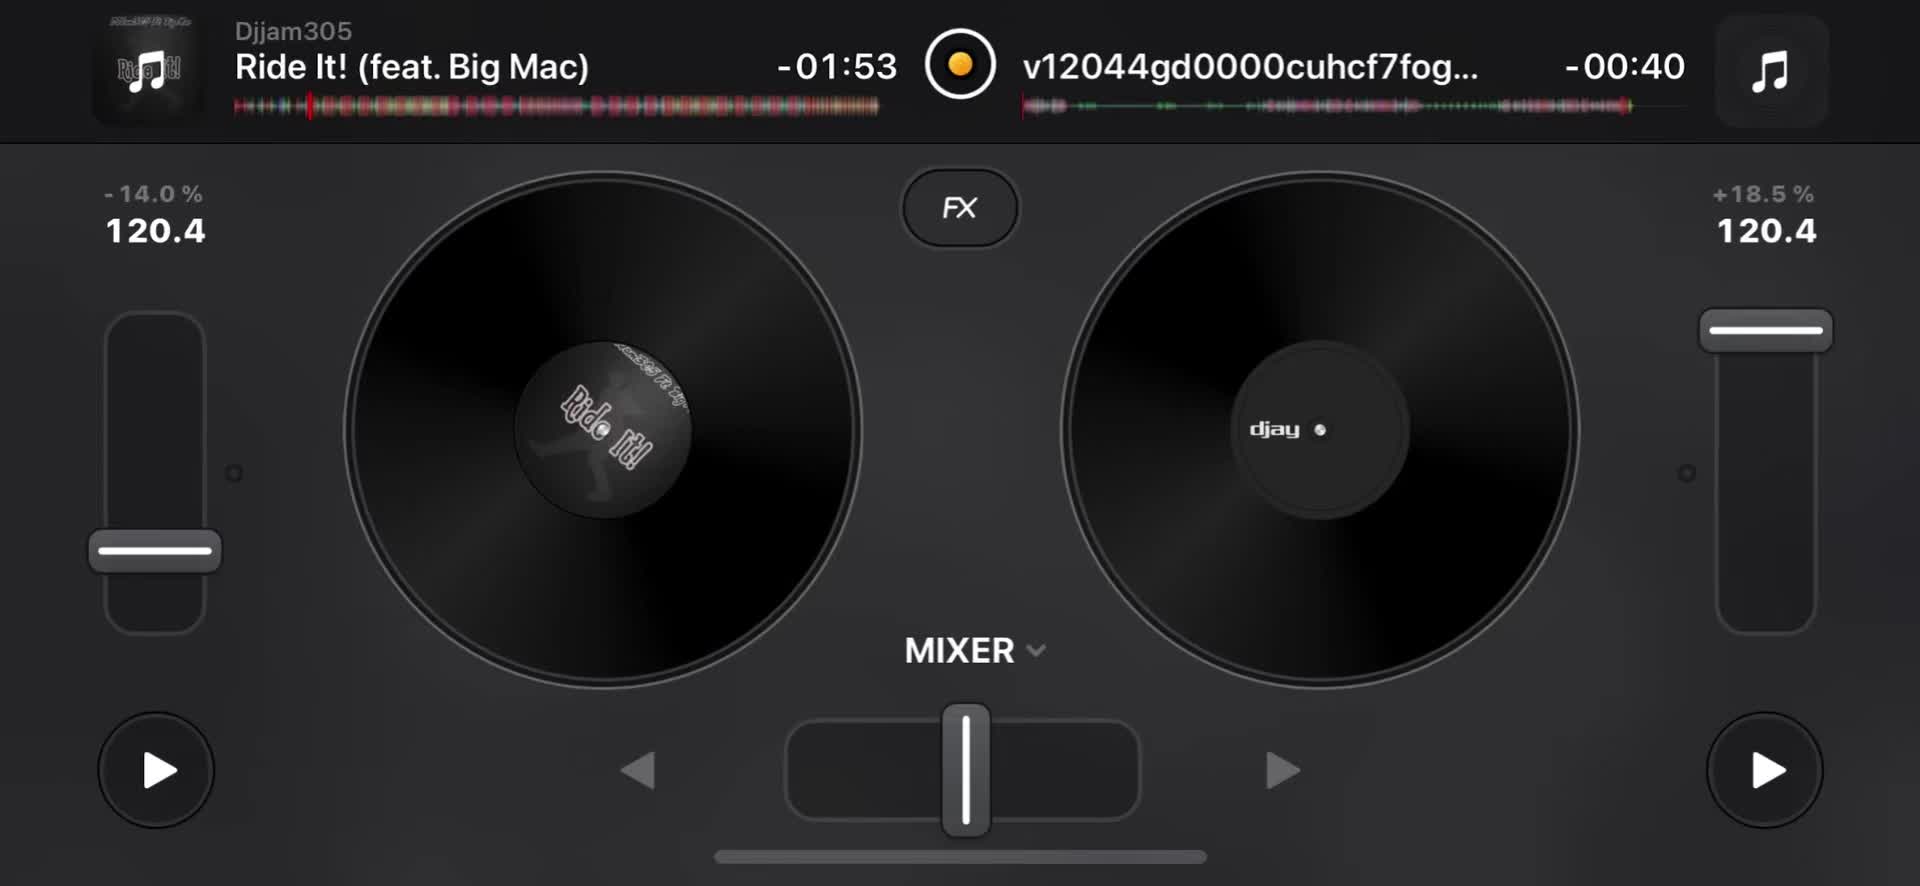Screen dimensions: 1920x886
Task: Tap the +18.5 % tempo percentage
Action: click(x=1764, y=194)
